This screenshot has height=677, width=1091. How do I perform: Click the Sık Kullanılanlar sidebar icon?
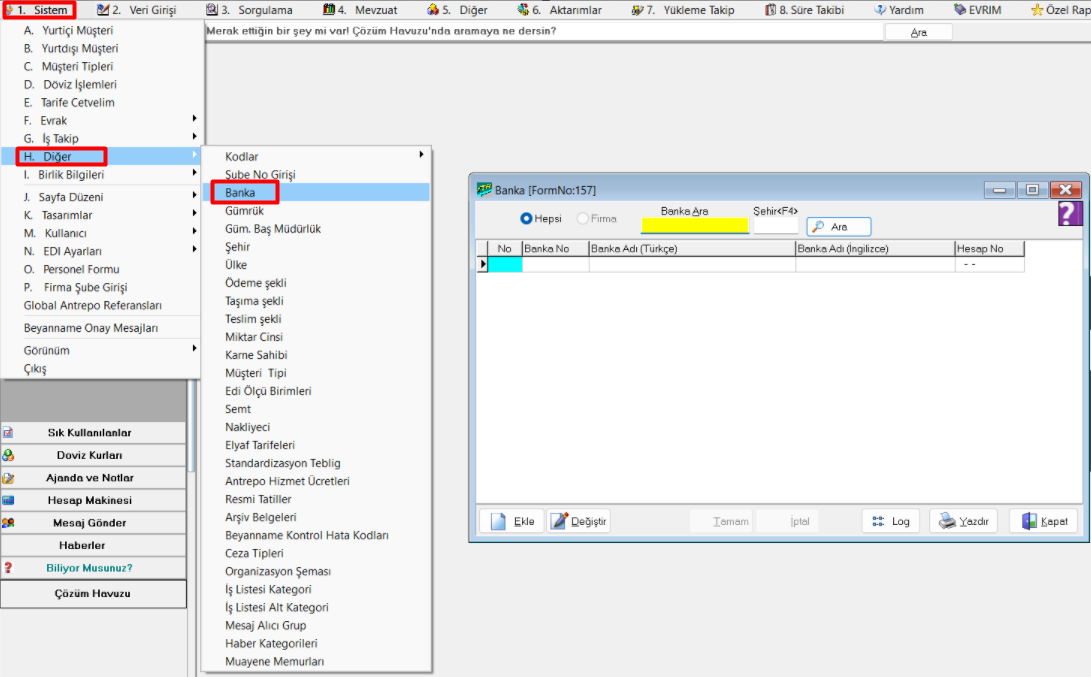8,433
